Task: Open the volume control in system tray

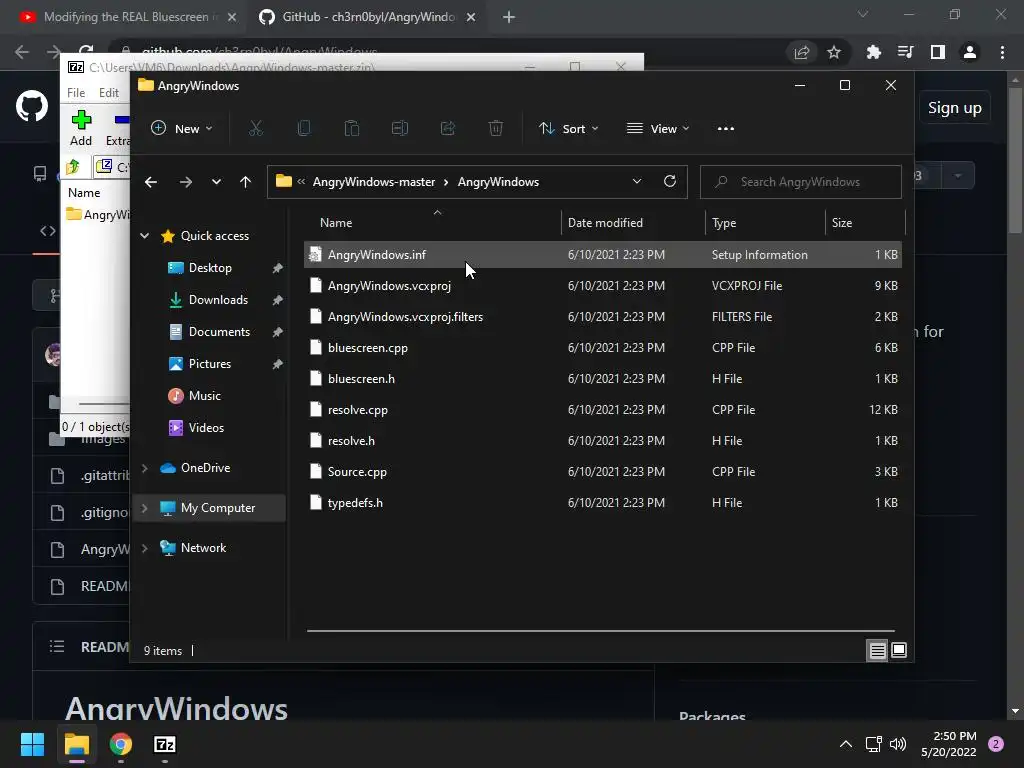Action: (898, 744)
